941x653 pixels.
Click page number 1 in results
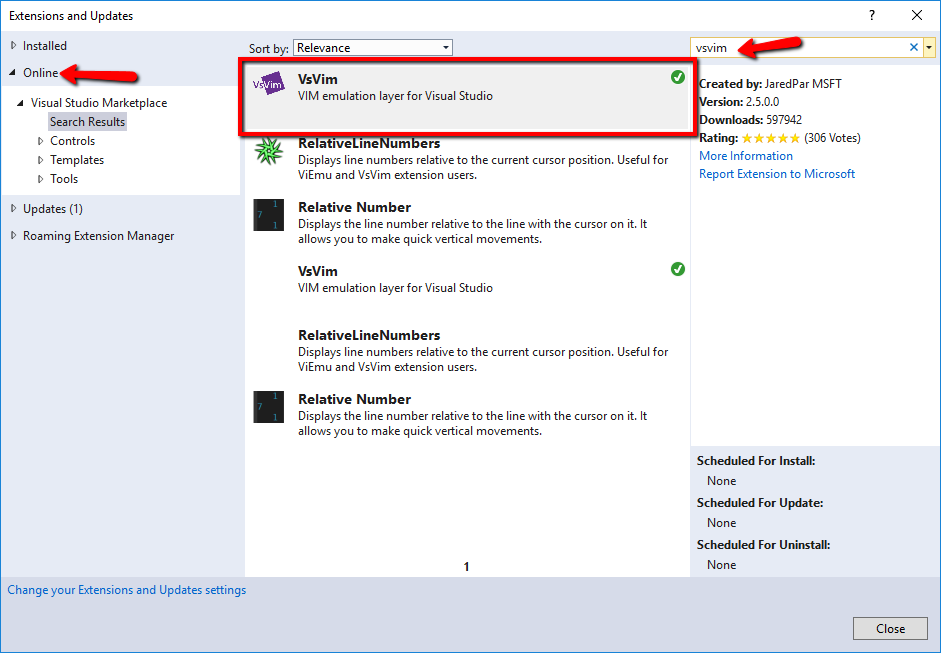coord(466,567)
